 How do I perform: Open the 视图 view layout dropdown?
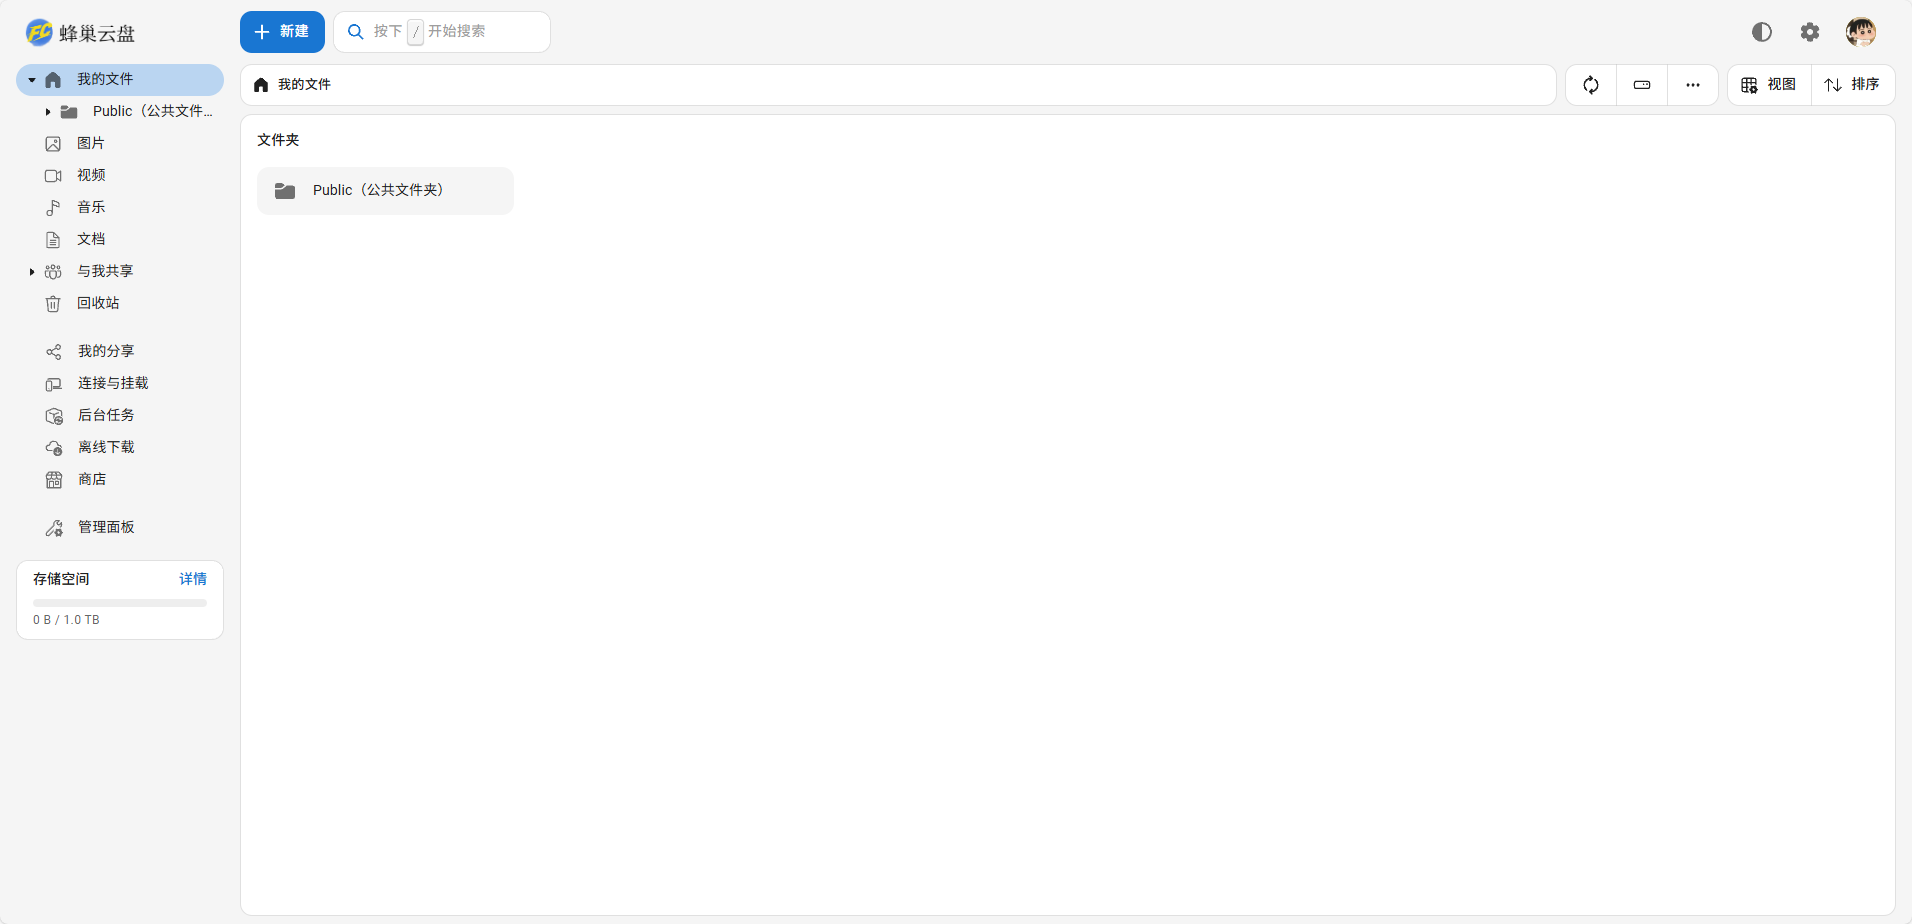(x=1769, y=85)
